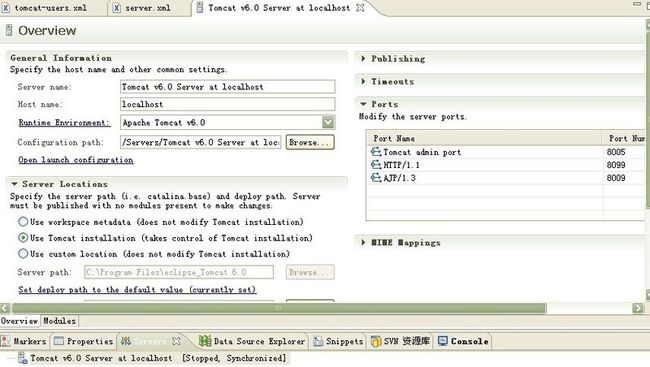Viewport: 650px width, 367px height.
Task: Expand the Publishing section
Action: point(363,58)
